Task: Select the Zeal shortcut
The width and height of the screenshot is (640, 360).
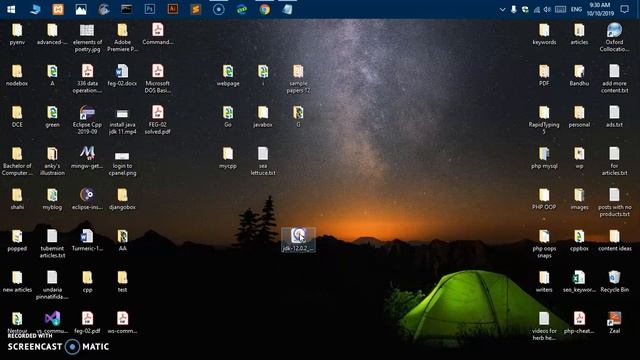Action: click(614, 322)
